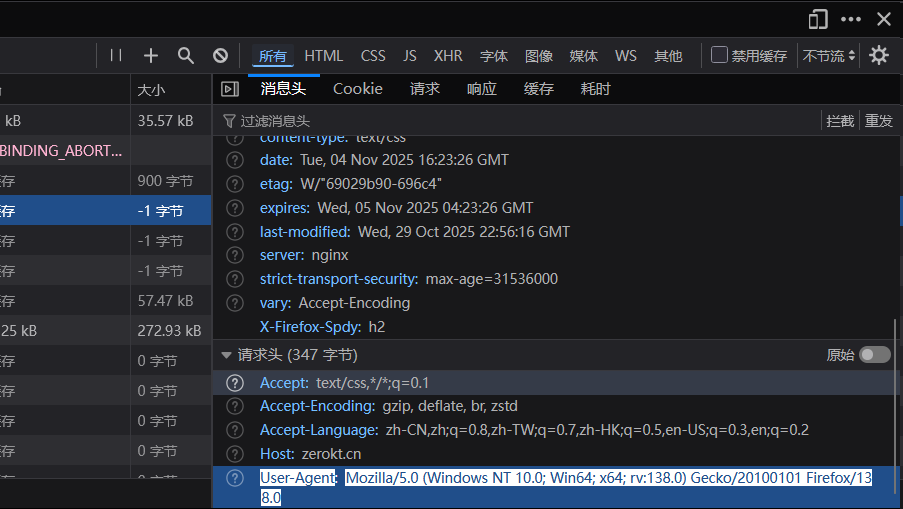
Task: Collapse the 请求头 section
Action: tap(226, 355)
